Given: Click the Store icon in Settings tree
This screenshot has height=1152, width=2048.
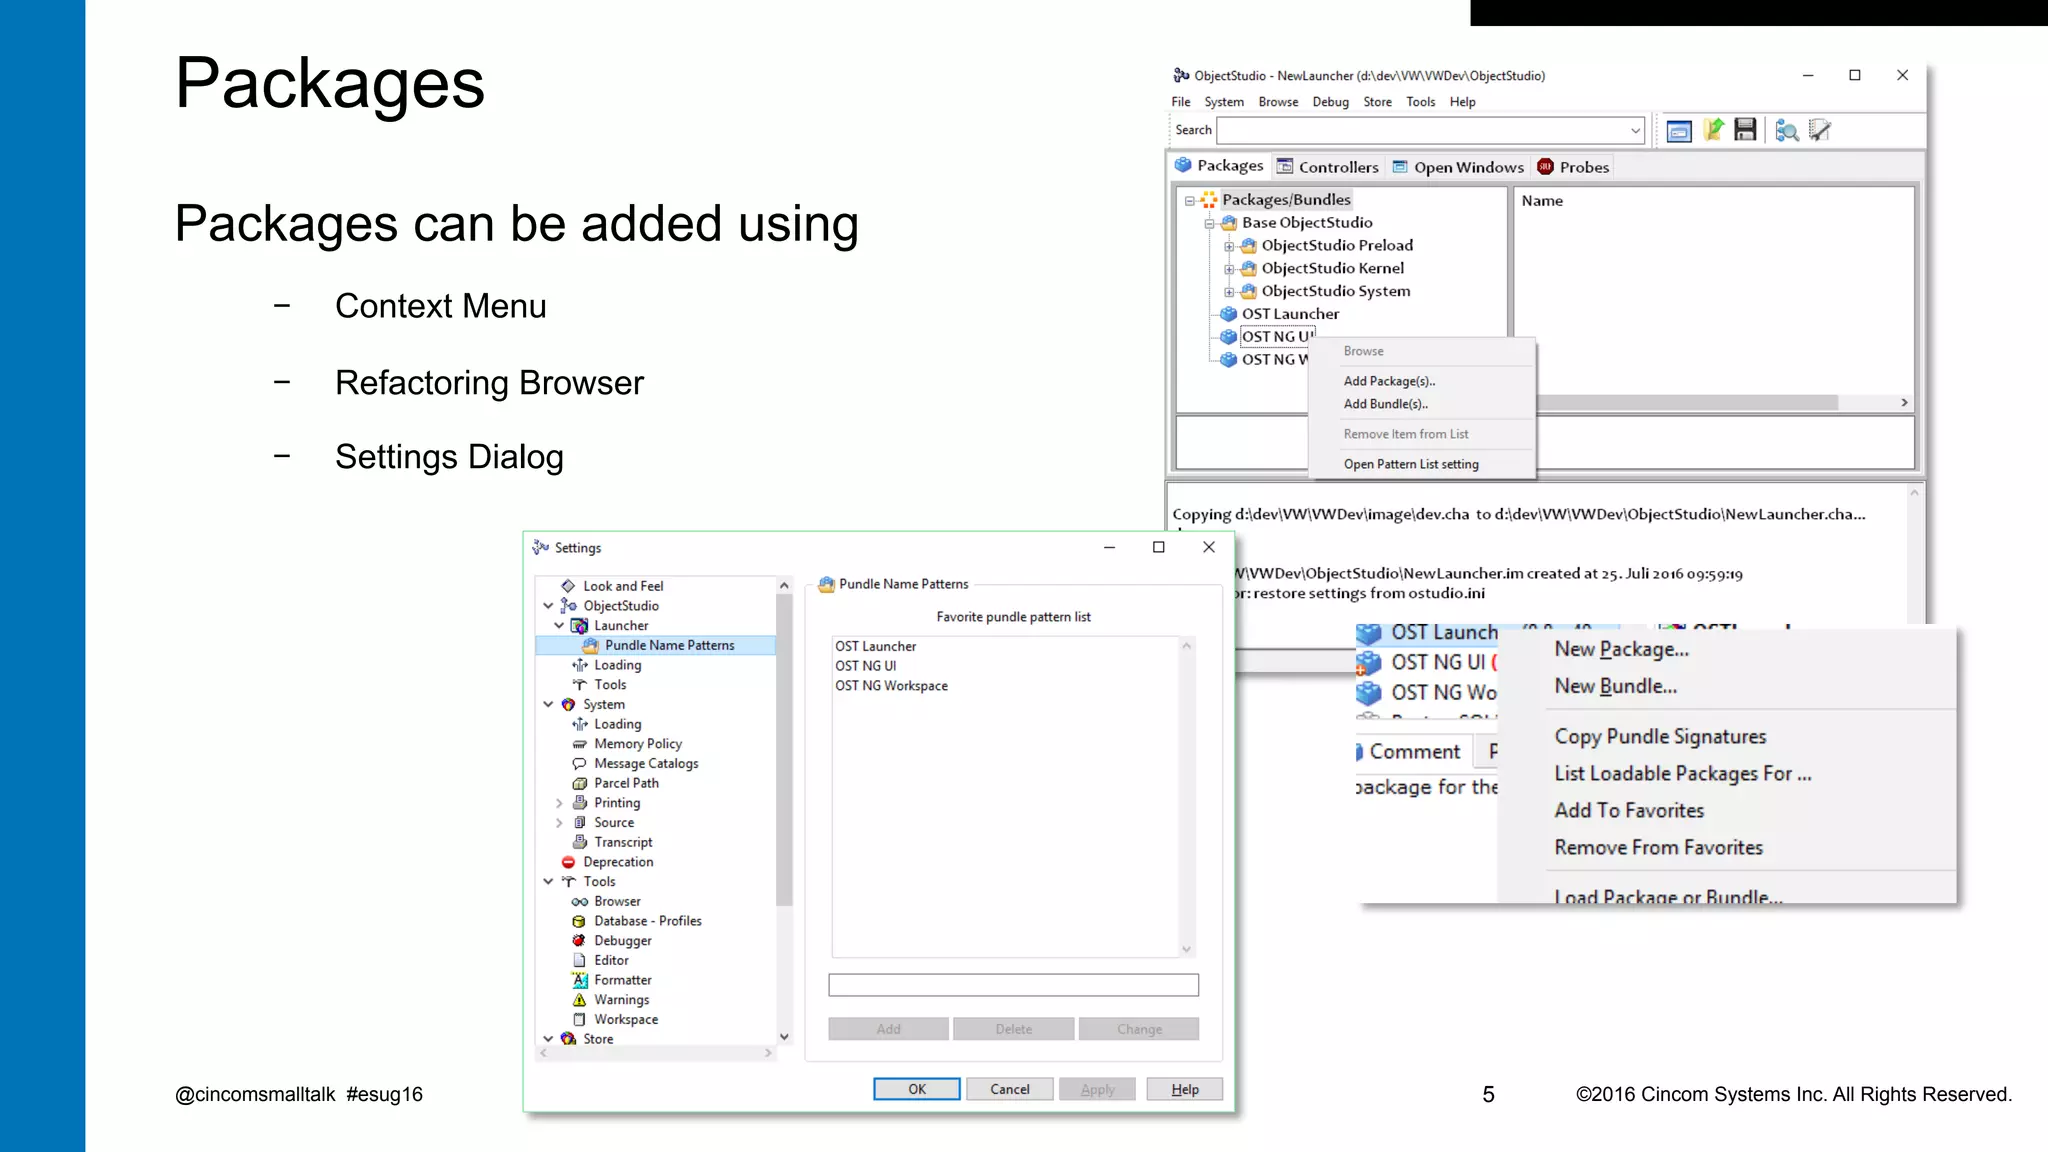Looking at the screenshot, I should click(568, 1039).
